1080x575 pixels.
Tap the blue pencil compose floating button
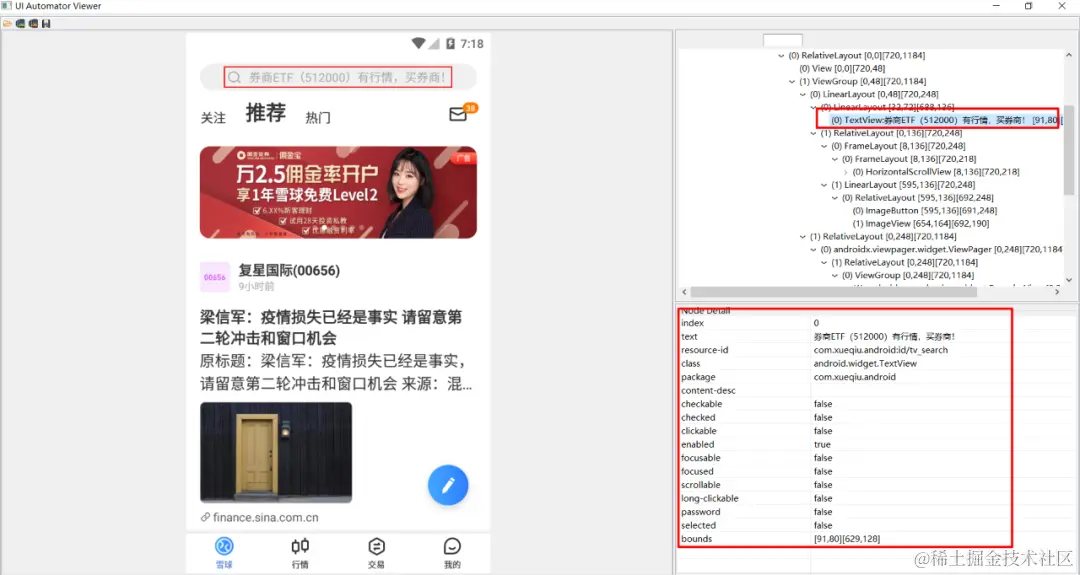(448, 485)
